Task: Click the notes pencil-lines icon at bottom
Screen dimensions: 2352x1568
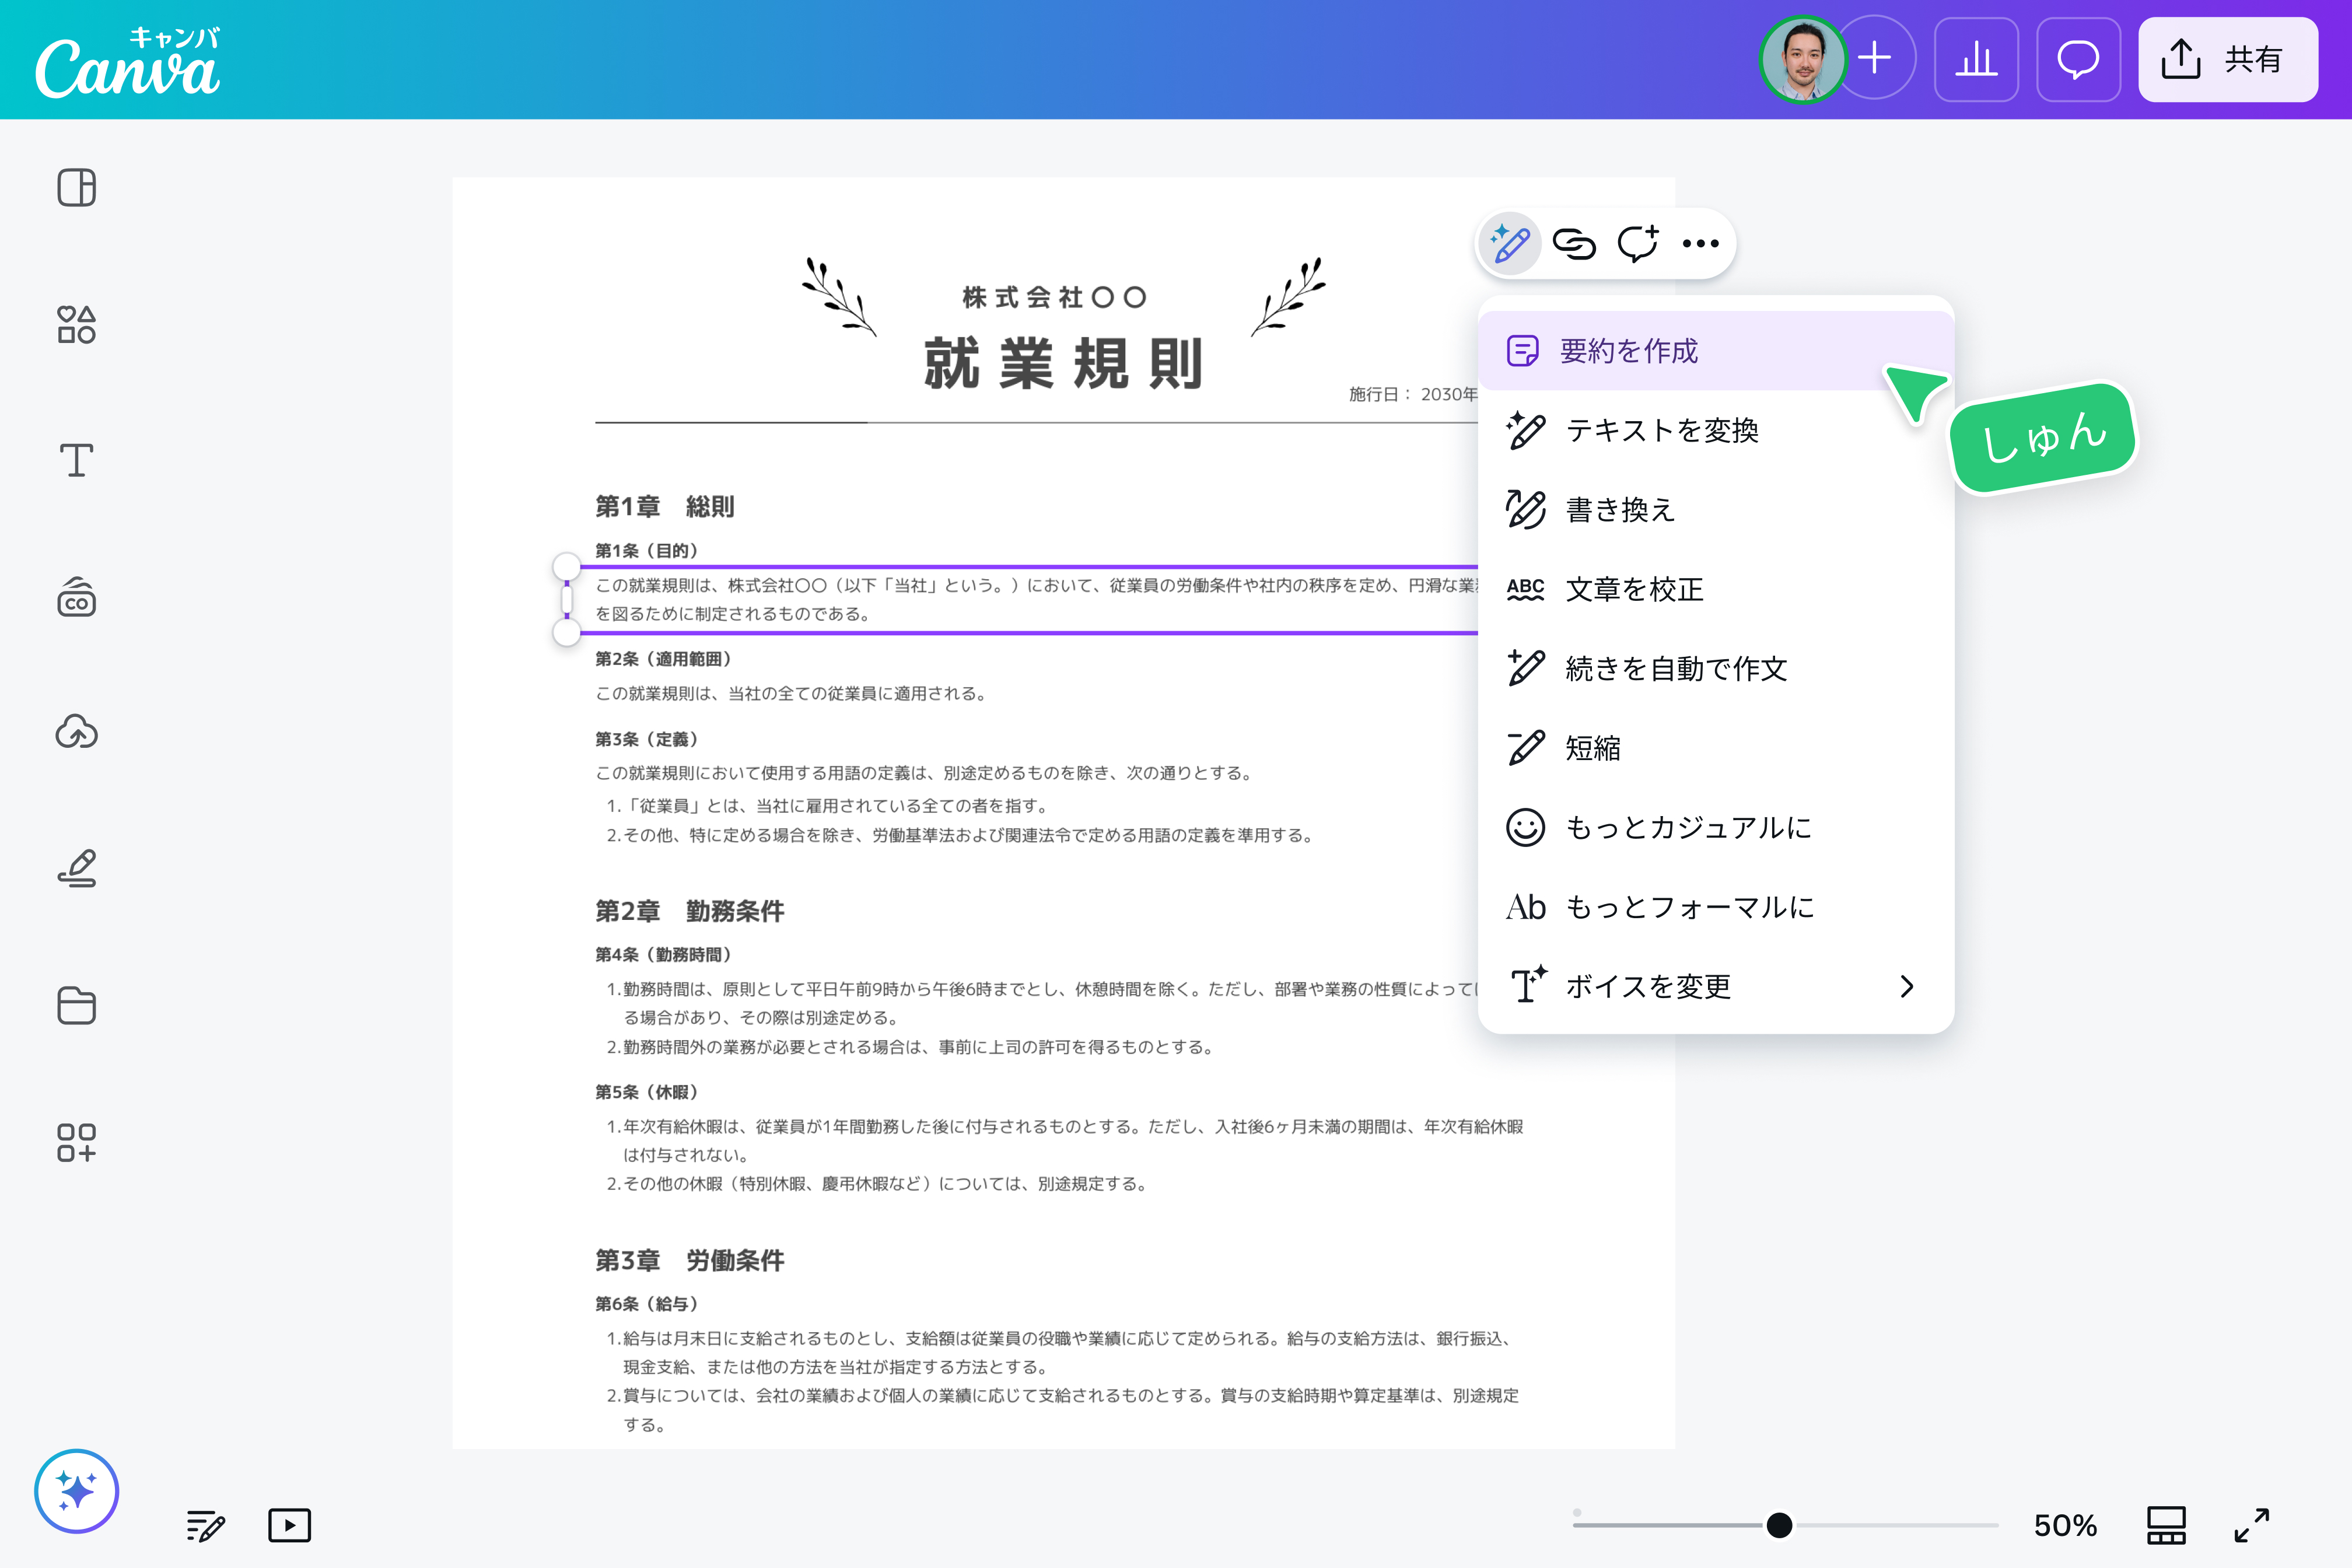Action: 205,1526
